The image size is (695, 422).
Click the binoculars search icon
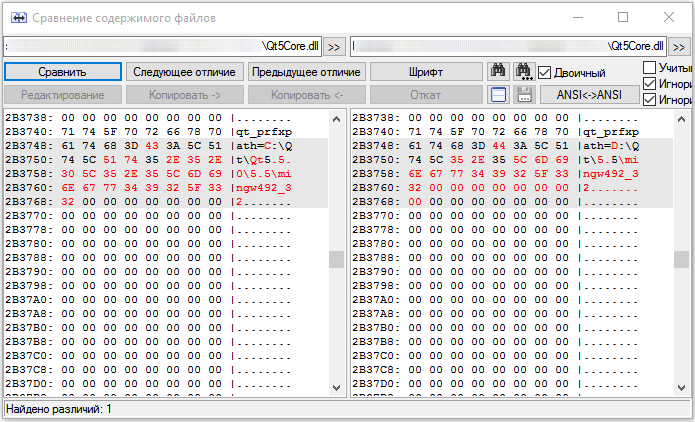(x=498, y=71)
